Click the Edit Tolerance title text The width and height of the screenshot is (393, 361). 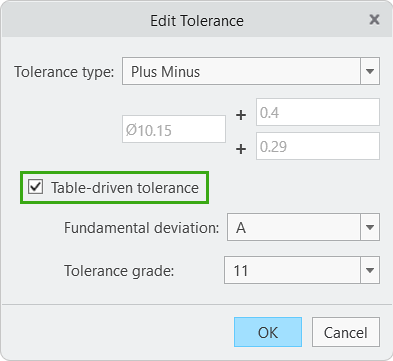197,21
